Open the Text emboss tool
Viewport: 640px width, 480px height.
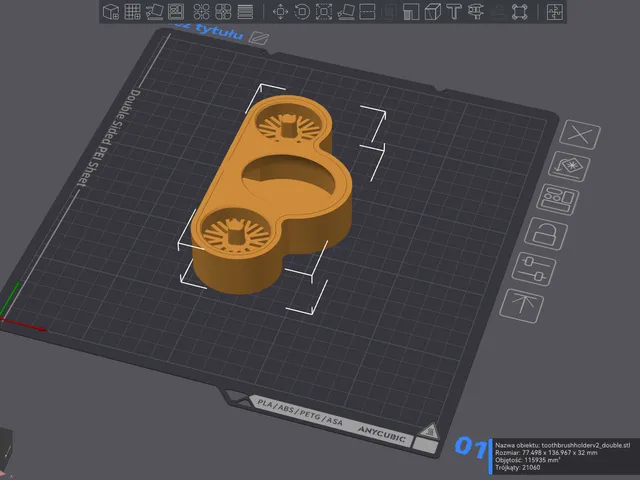454,12
